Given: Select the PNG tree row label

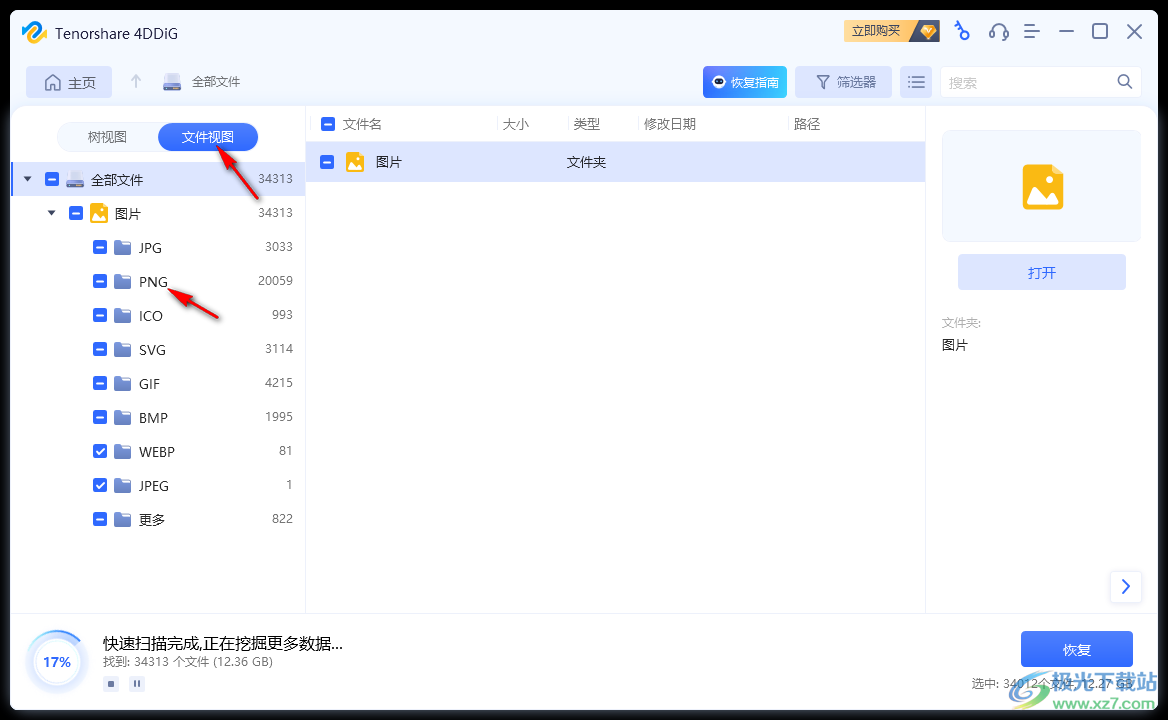Looking at the screenshot, I should (x=153, y=281).
